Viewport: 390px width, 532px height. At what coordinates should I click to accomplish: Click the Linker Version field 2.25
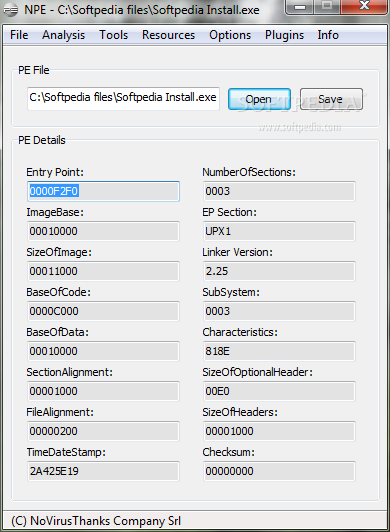tap(279, 271)
